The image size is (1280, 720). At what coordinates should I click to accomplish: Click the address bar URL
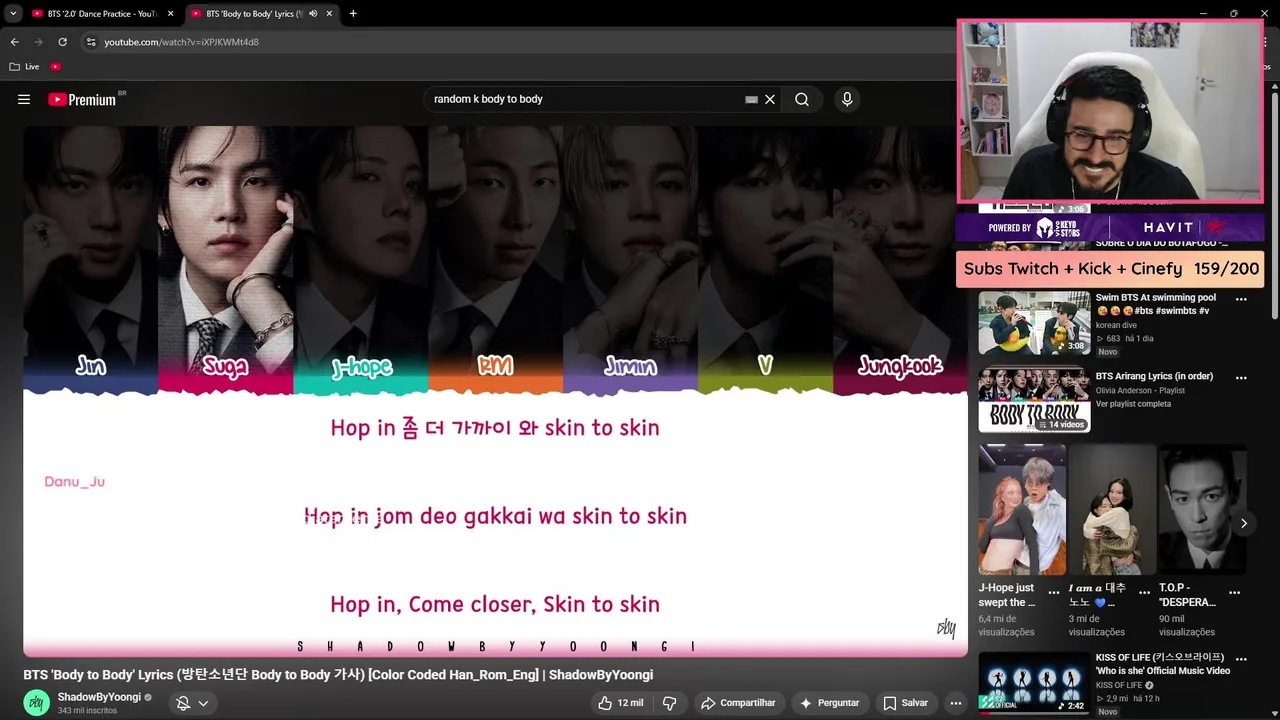click(x=181, y=42)
